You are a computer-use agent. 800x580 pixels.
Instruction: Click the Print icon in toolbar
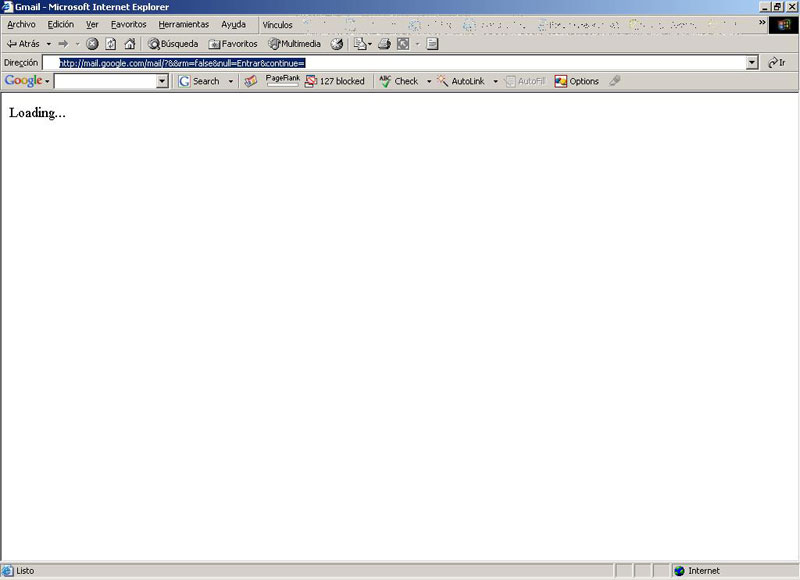pyautogui.click(x=384, y=44)
